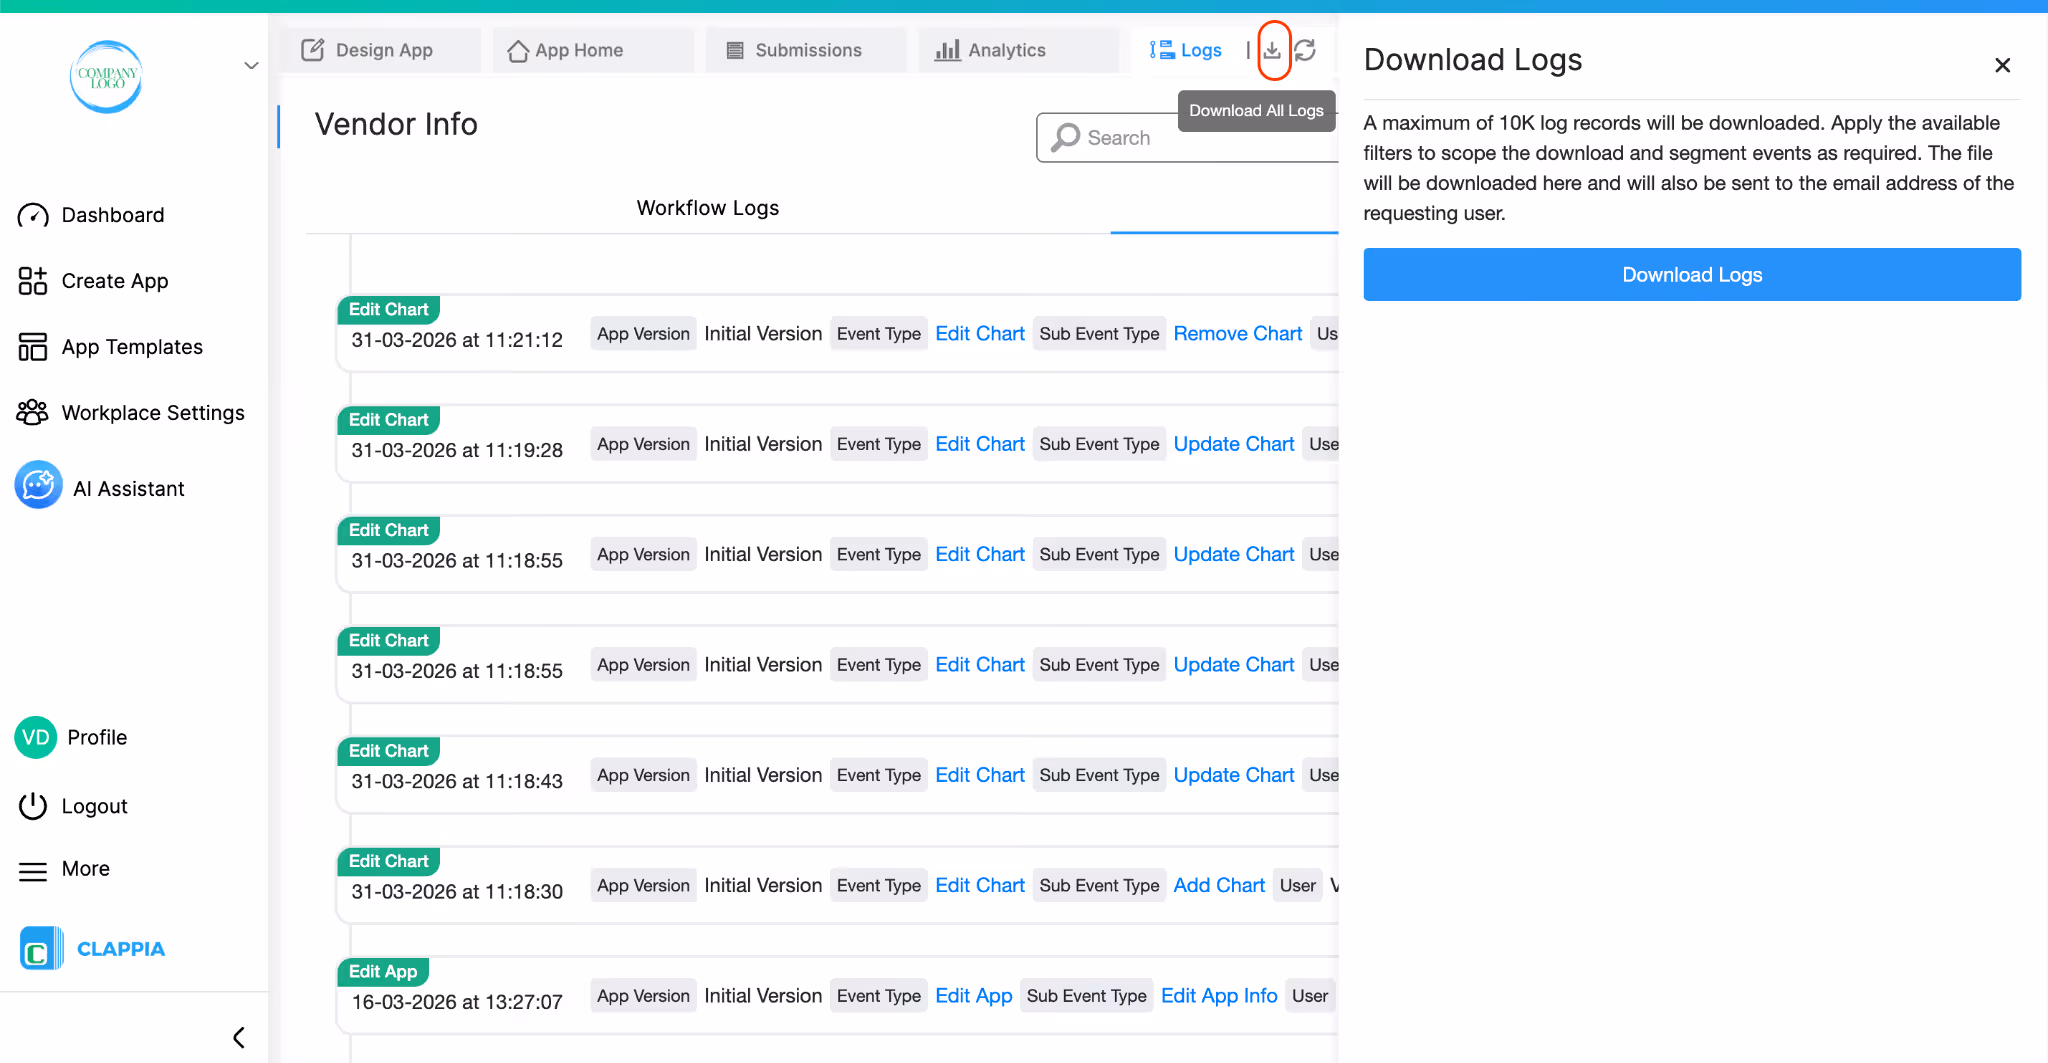Click the Create App icon

coord(33,281)
